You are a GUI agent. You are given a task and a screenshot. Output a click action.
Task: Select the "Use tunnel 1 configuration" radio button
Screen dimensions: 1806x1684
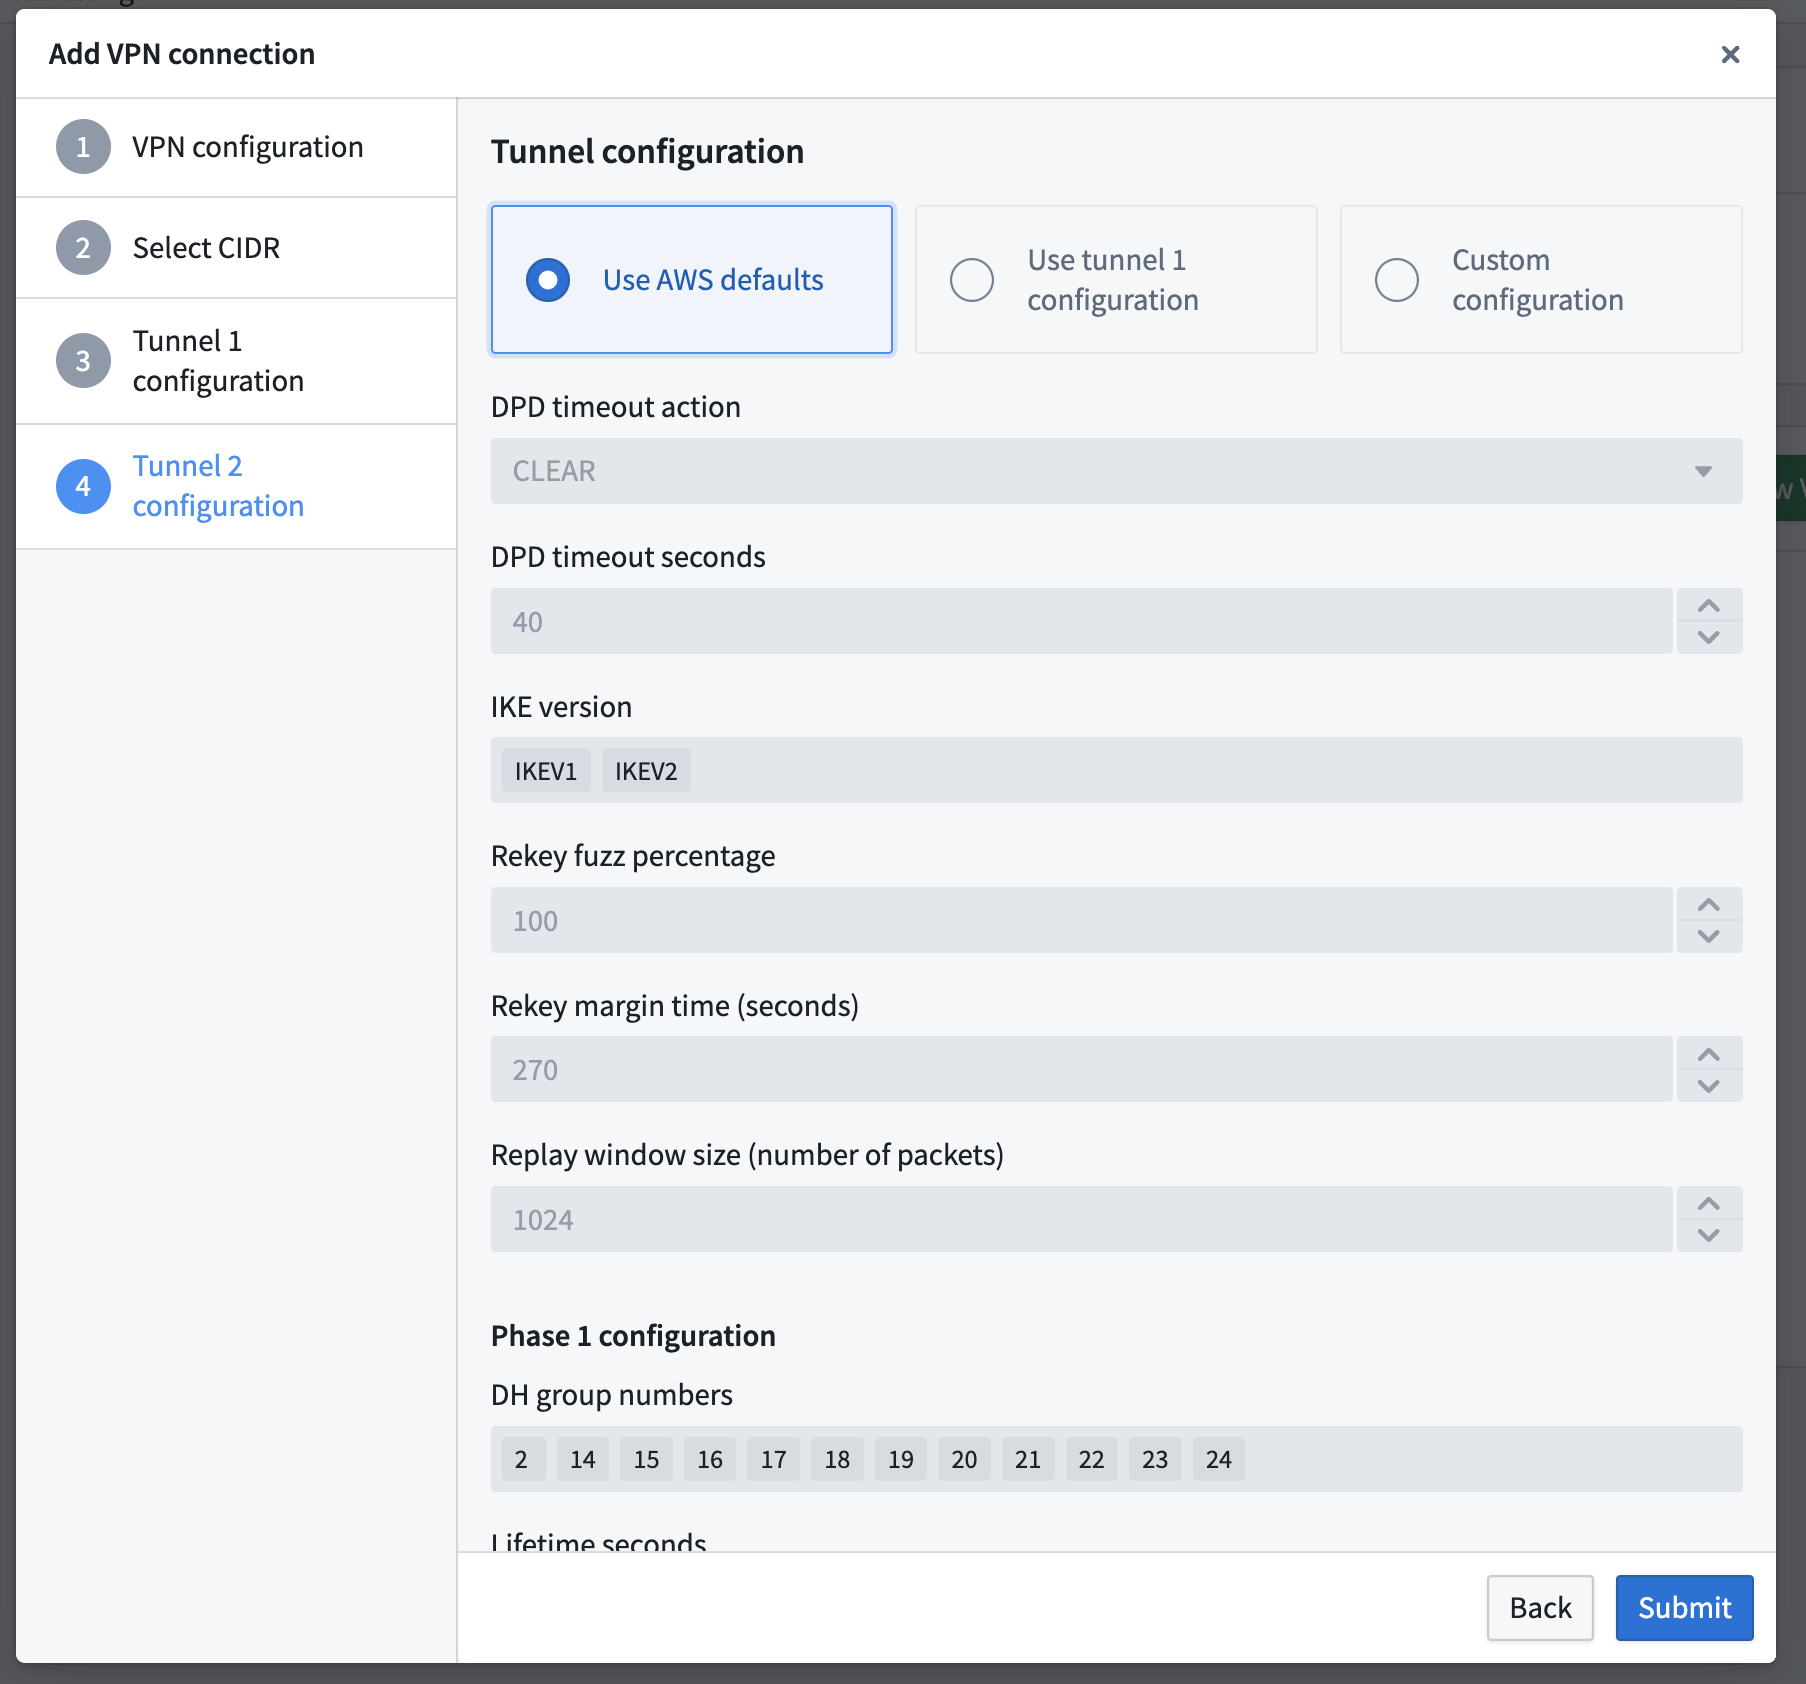click(x=970, y=280)
